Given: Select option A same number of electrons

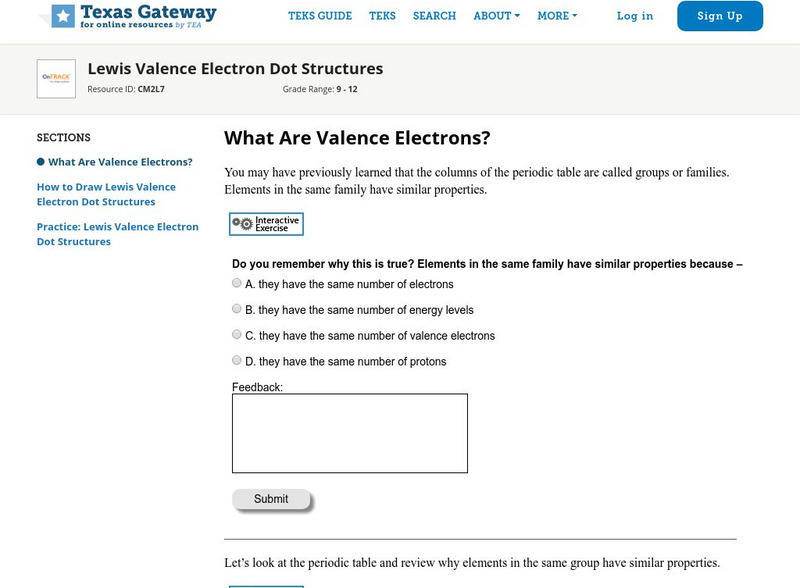Looking at the screenshot, I should tap(237, 284).
